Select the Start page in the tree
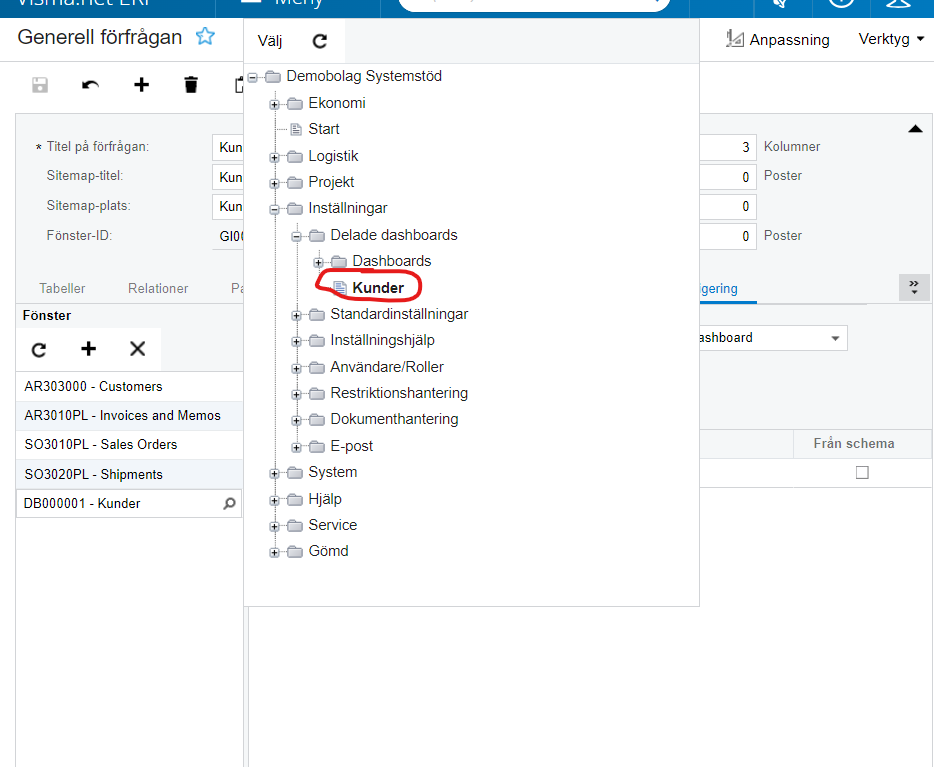This screenshot has height=767, width=934. pyautogui.click(x=323, y=129)
